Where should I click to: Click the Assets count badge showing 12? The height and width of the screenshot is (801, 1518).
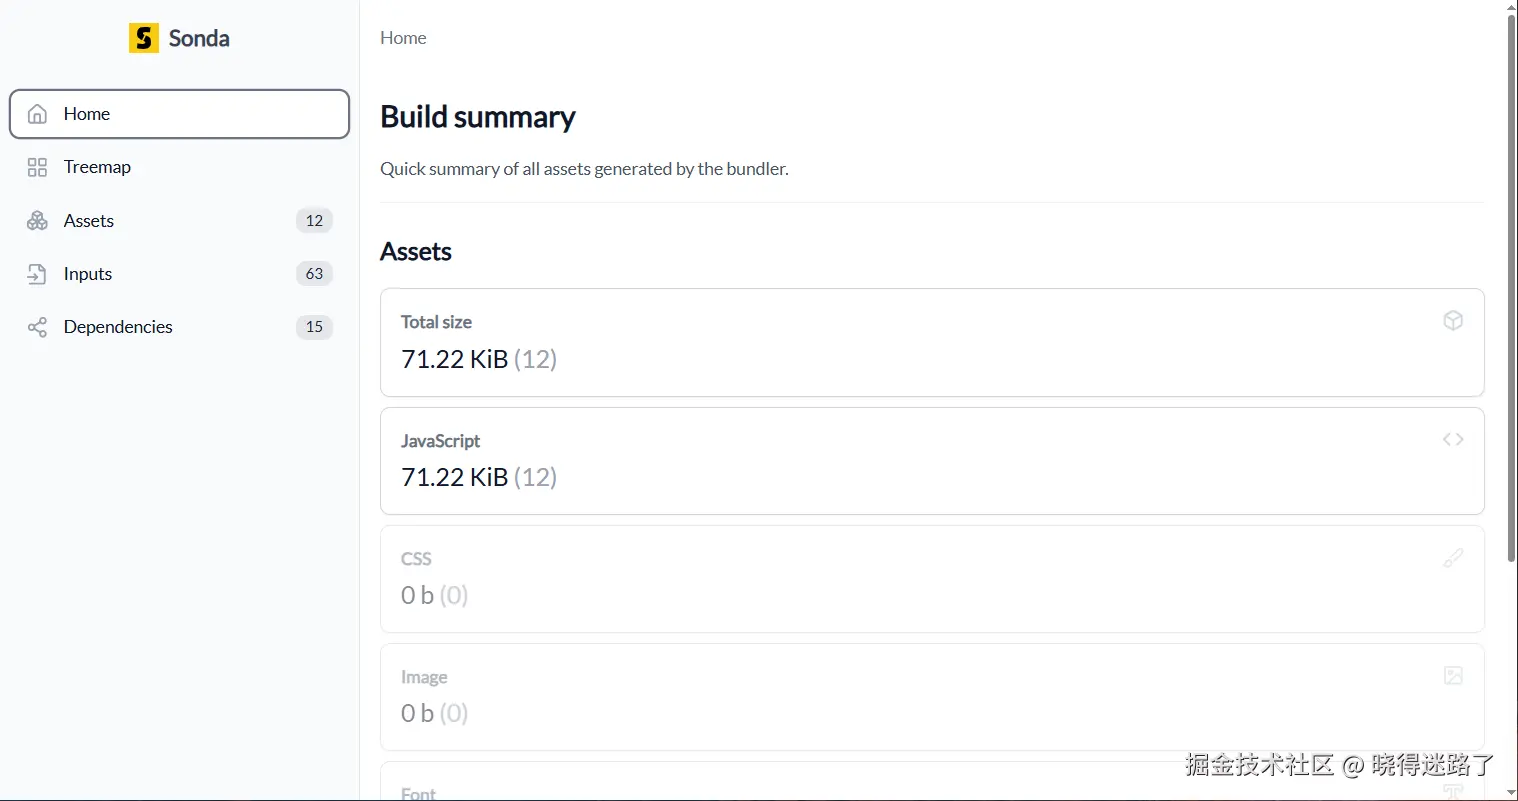[314, 221]
